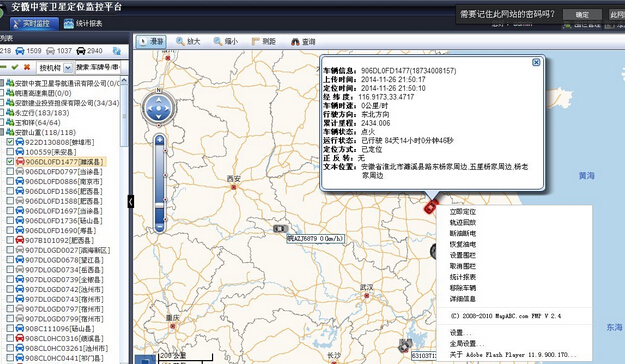Image resolution: width=625 pixels, height=364 pixels.
Task: Click the black car count 2940 icon
Action: click(81, 51)
